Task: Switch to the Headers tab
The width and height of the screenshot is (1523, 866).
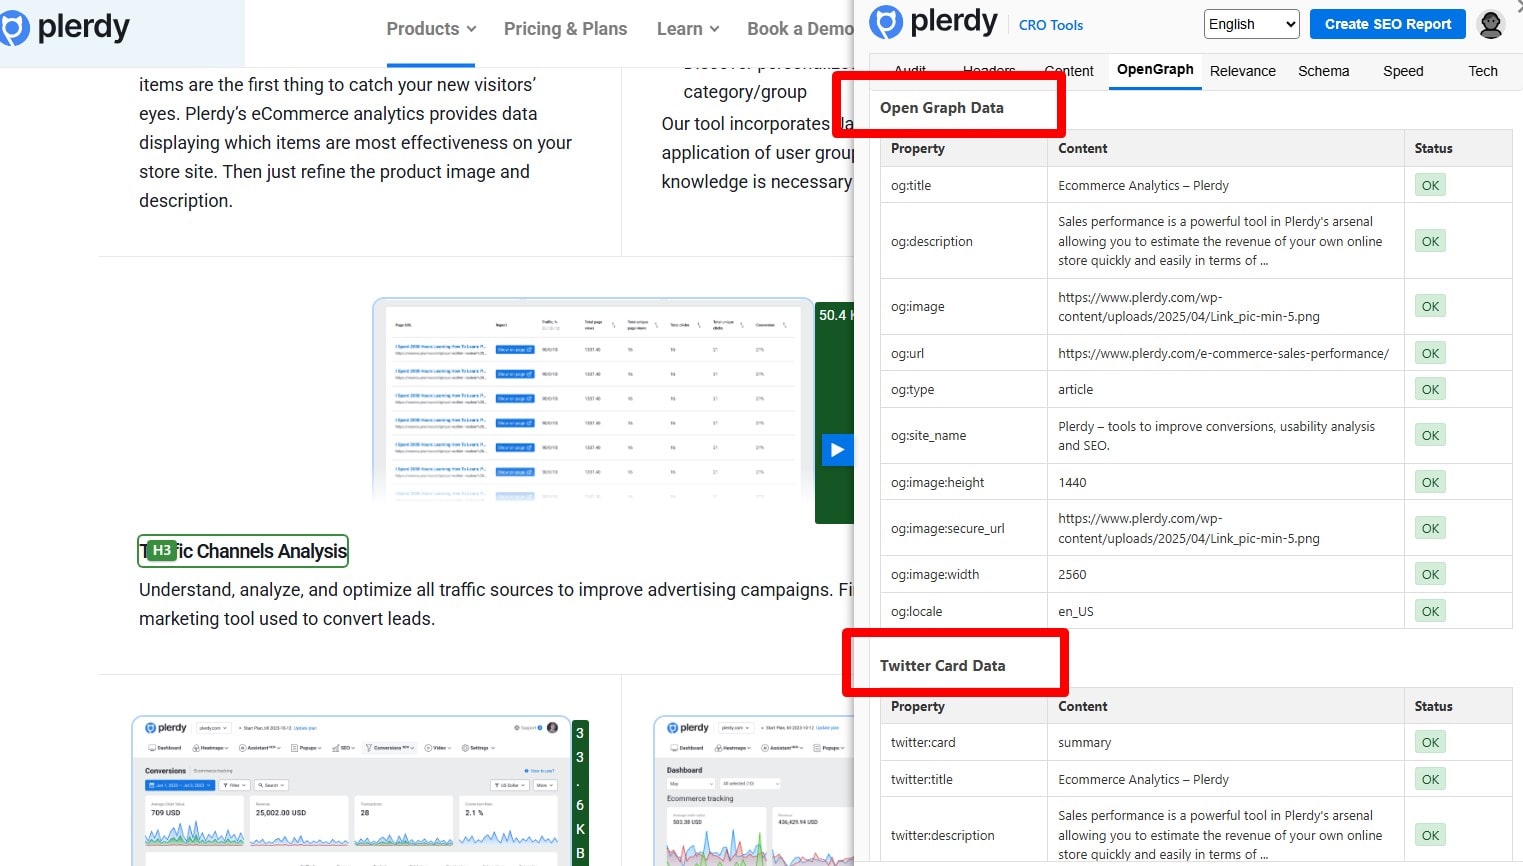Action: tap(987, 71)
